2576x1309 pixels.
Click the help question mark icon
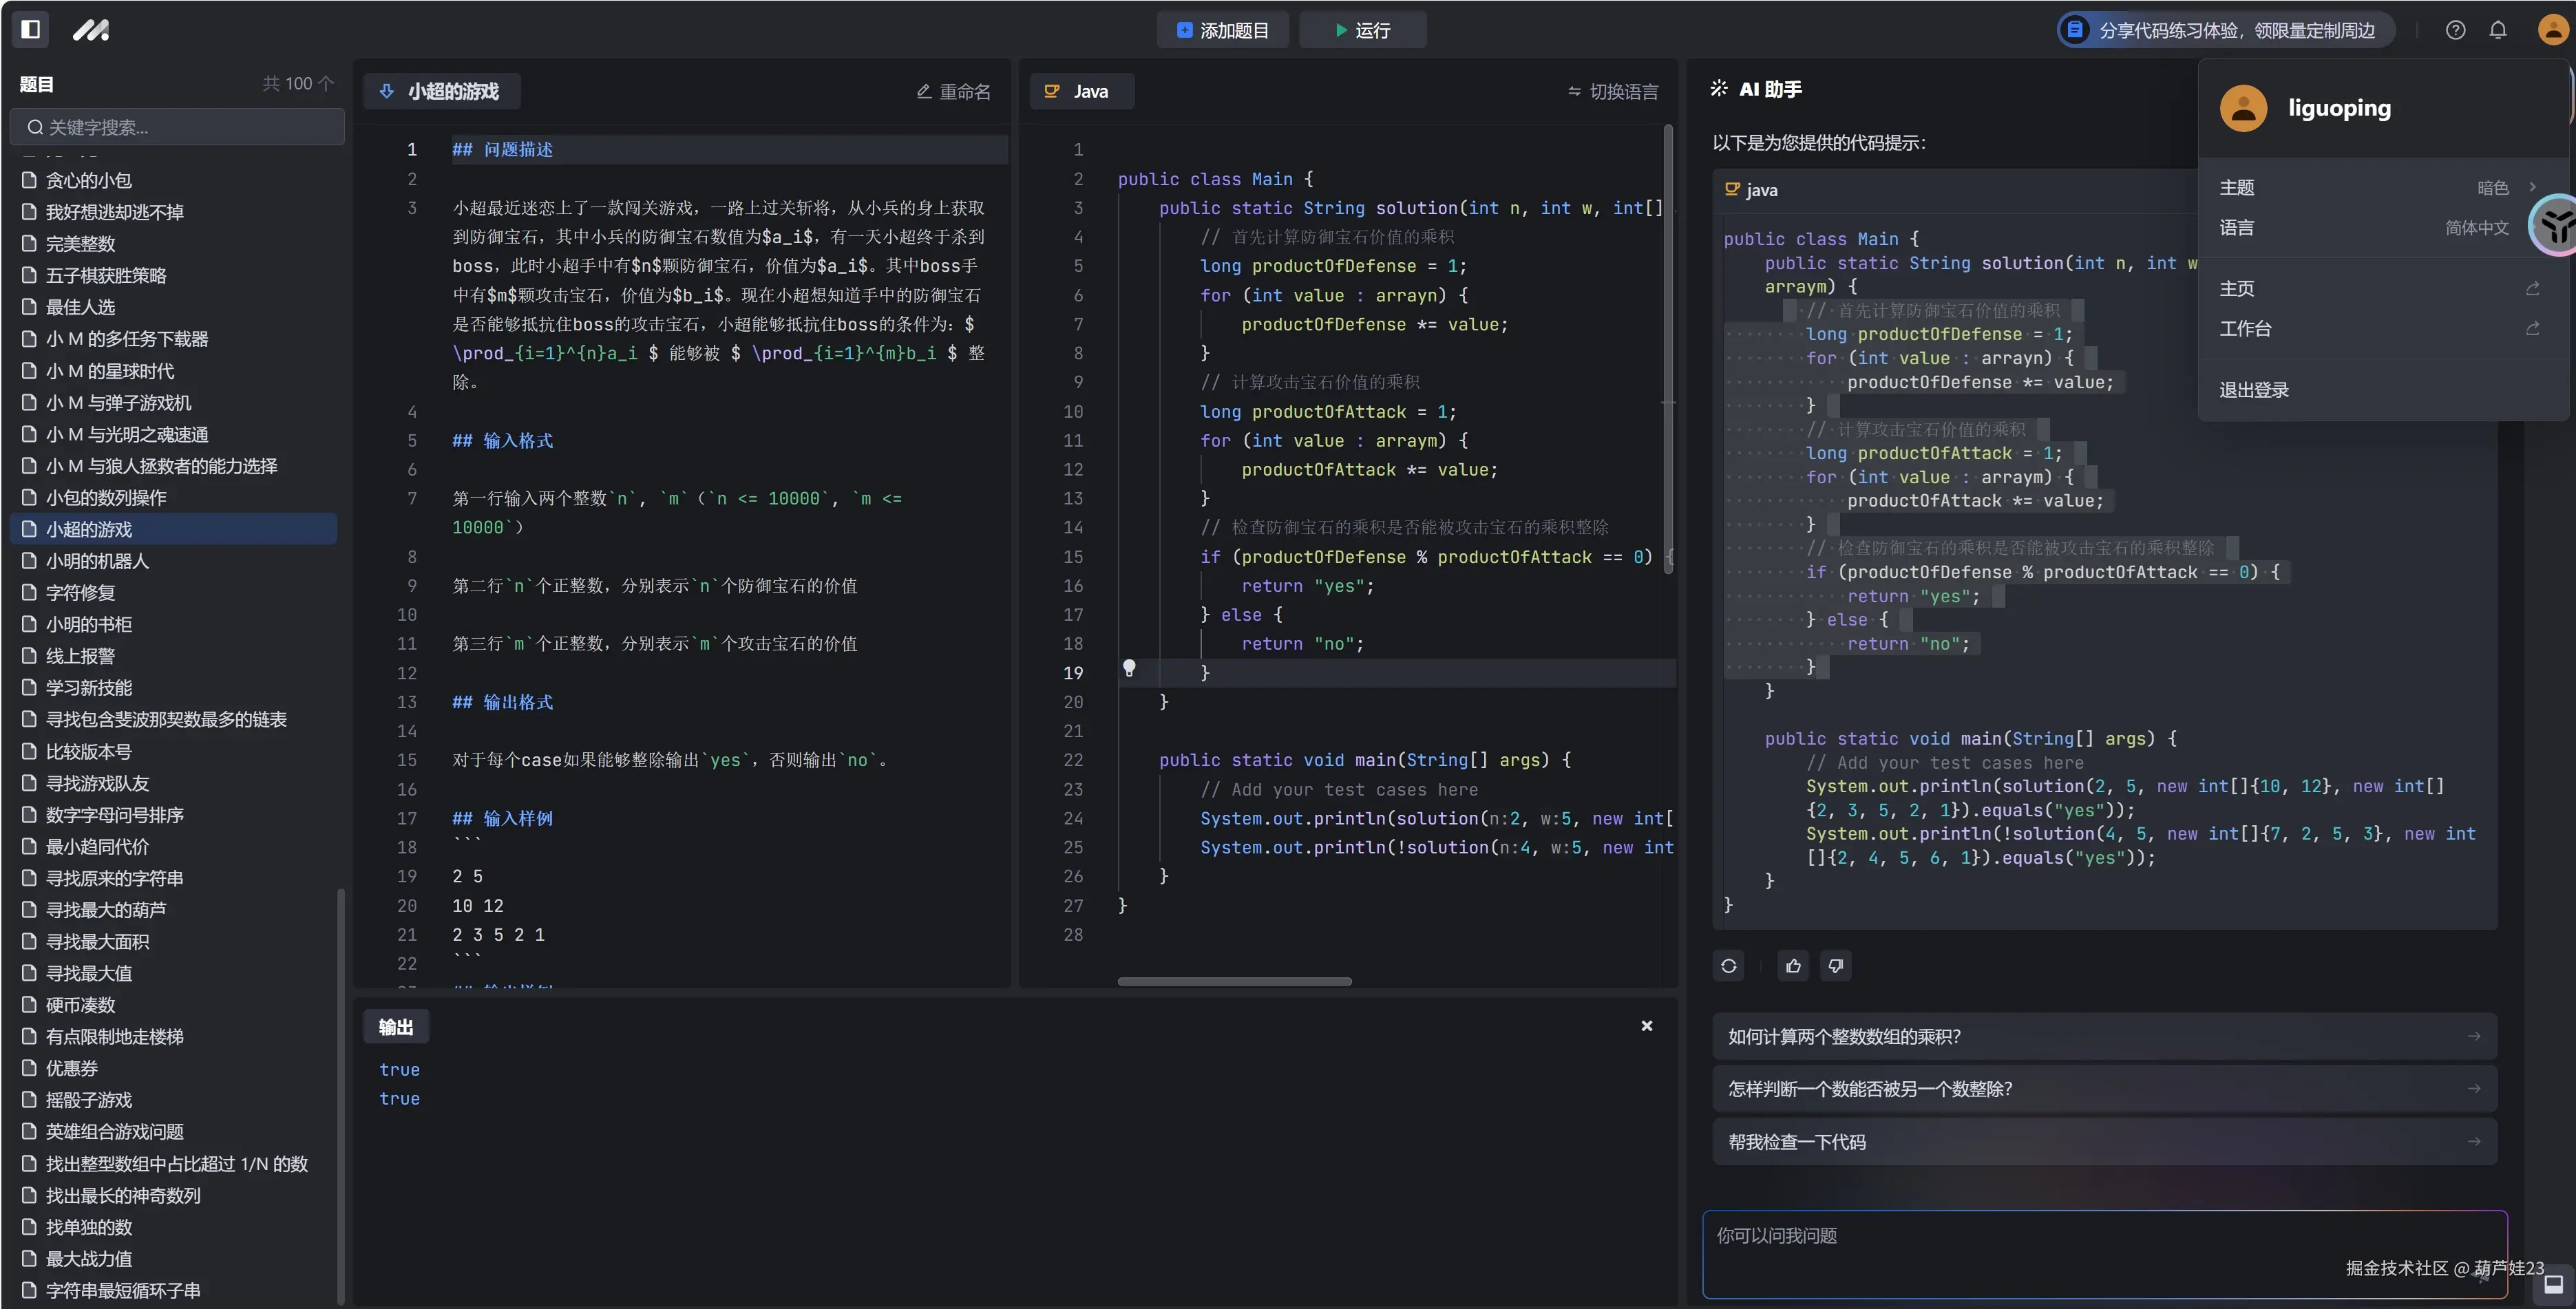click(x=2455, y=30)
